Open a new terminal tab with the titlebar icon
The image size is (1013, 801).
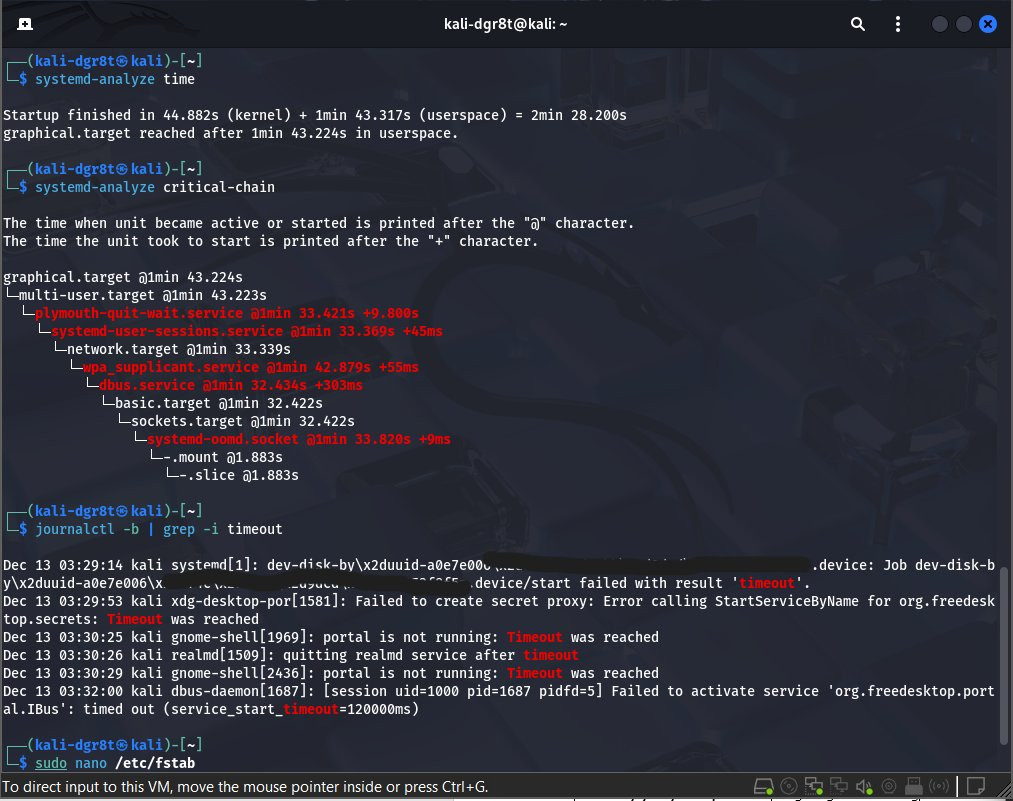25,25
